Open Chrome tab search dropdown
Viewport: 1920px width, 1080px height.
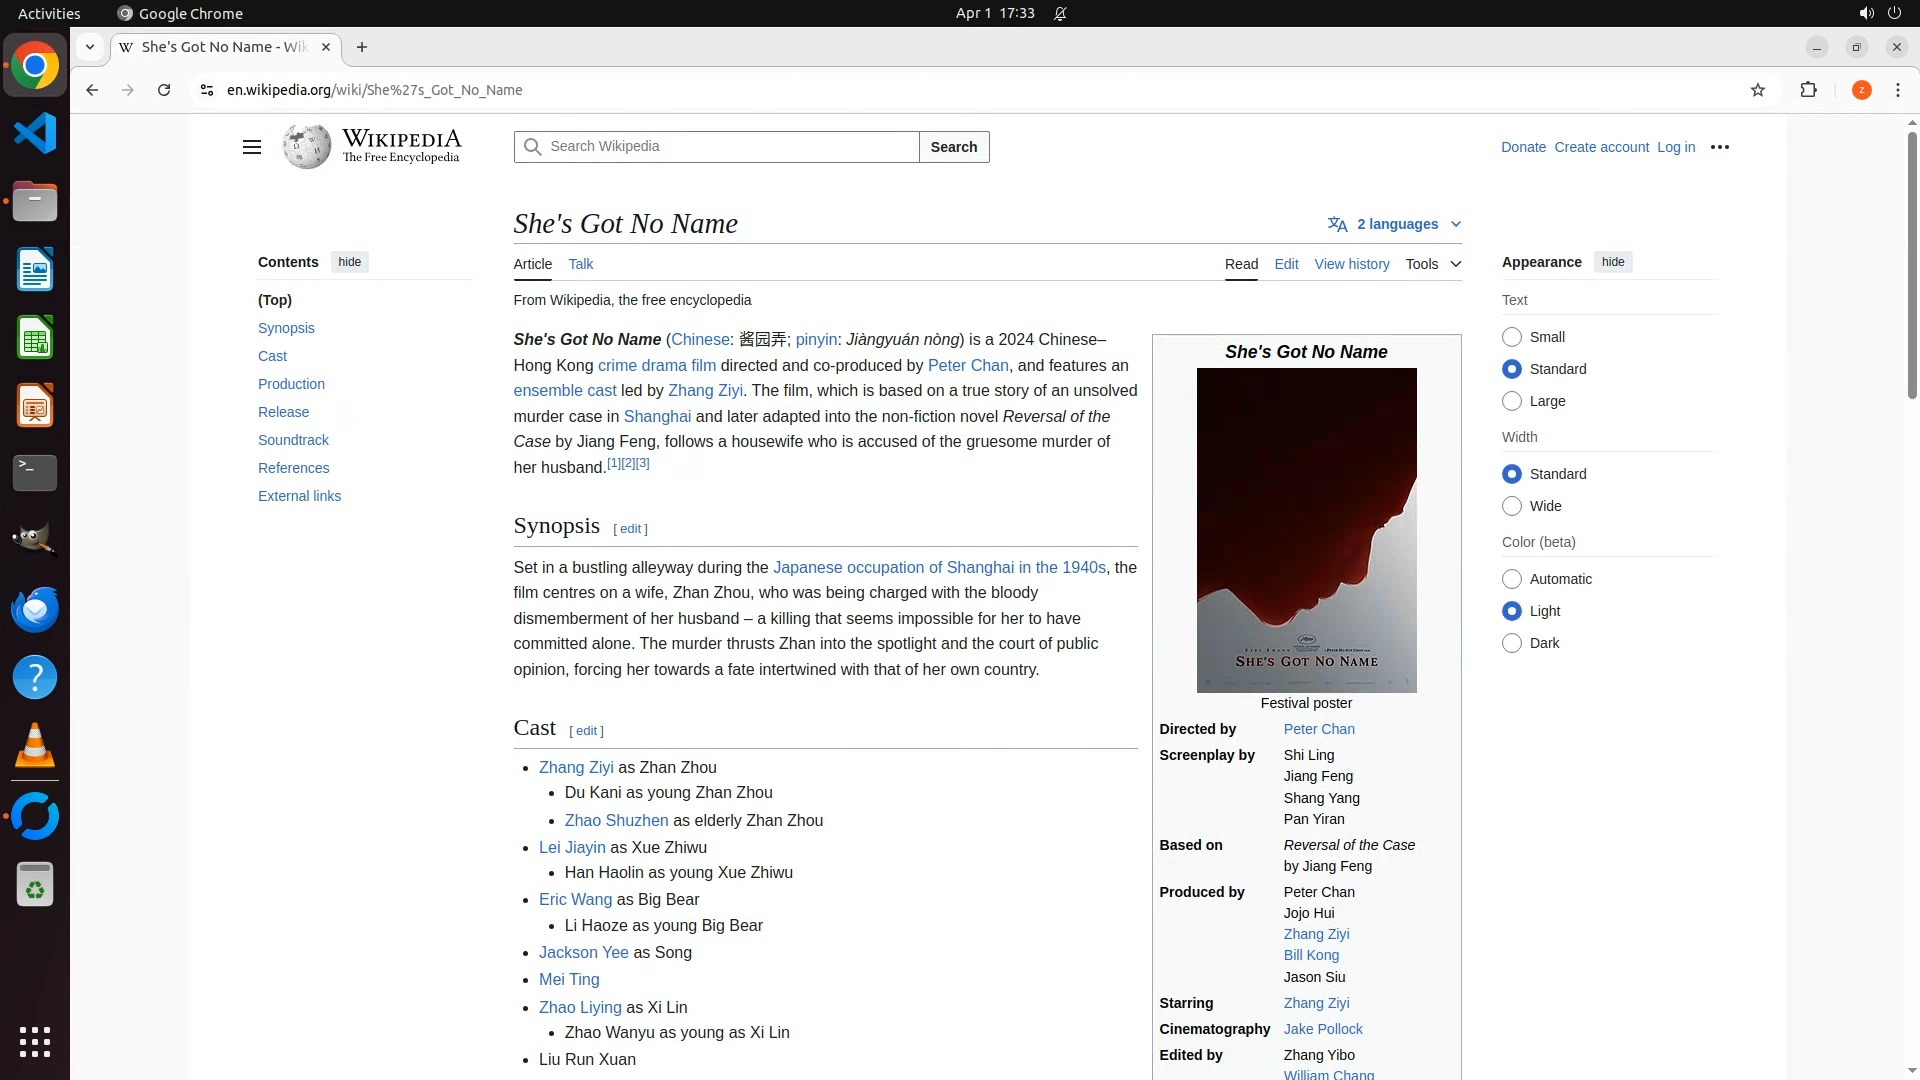pos(90,47)
